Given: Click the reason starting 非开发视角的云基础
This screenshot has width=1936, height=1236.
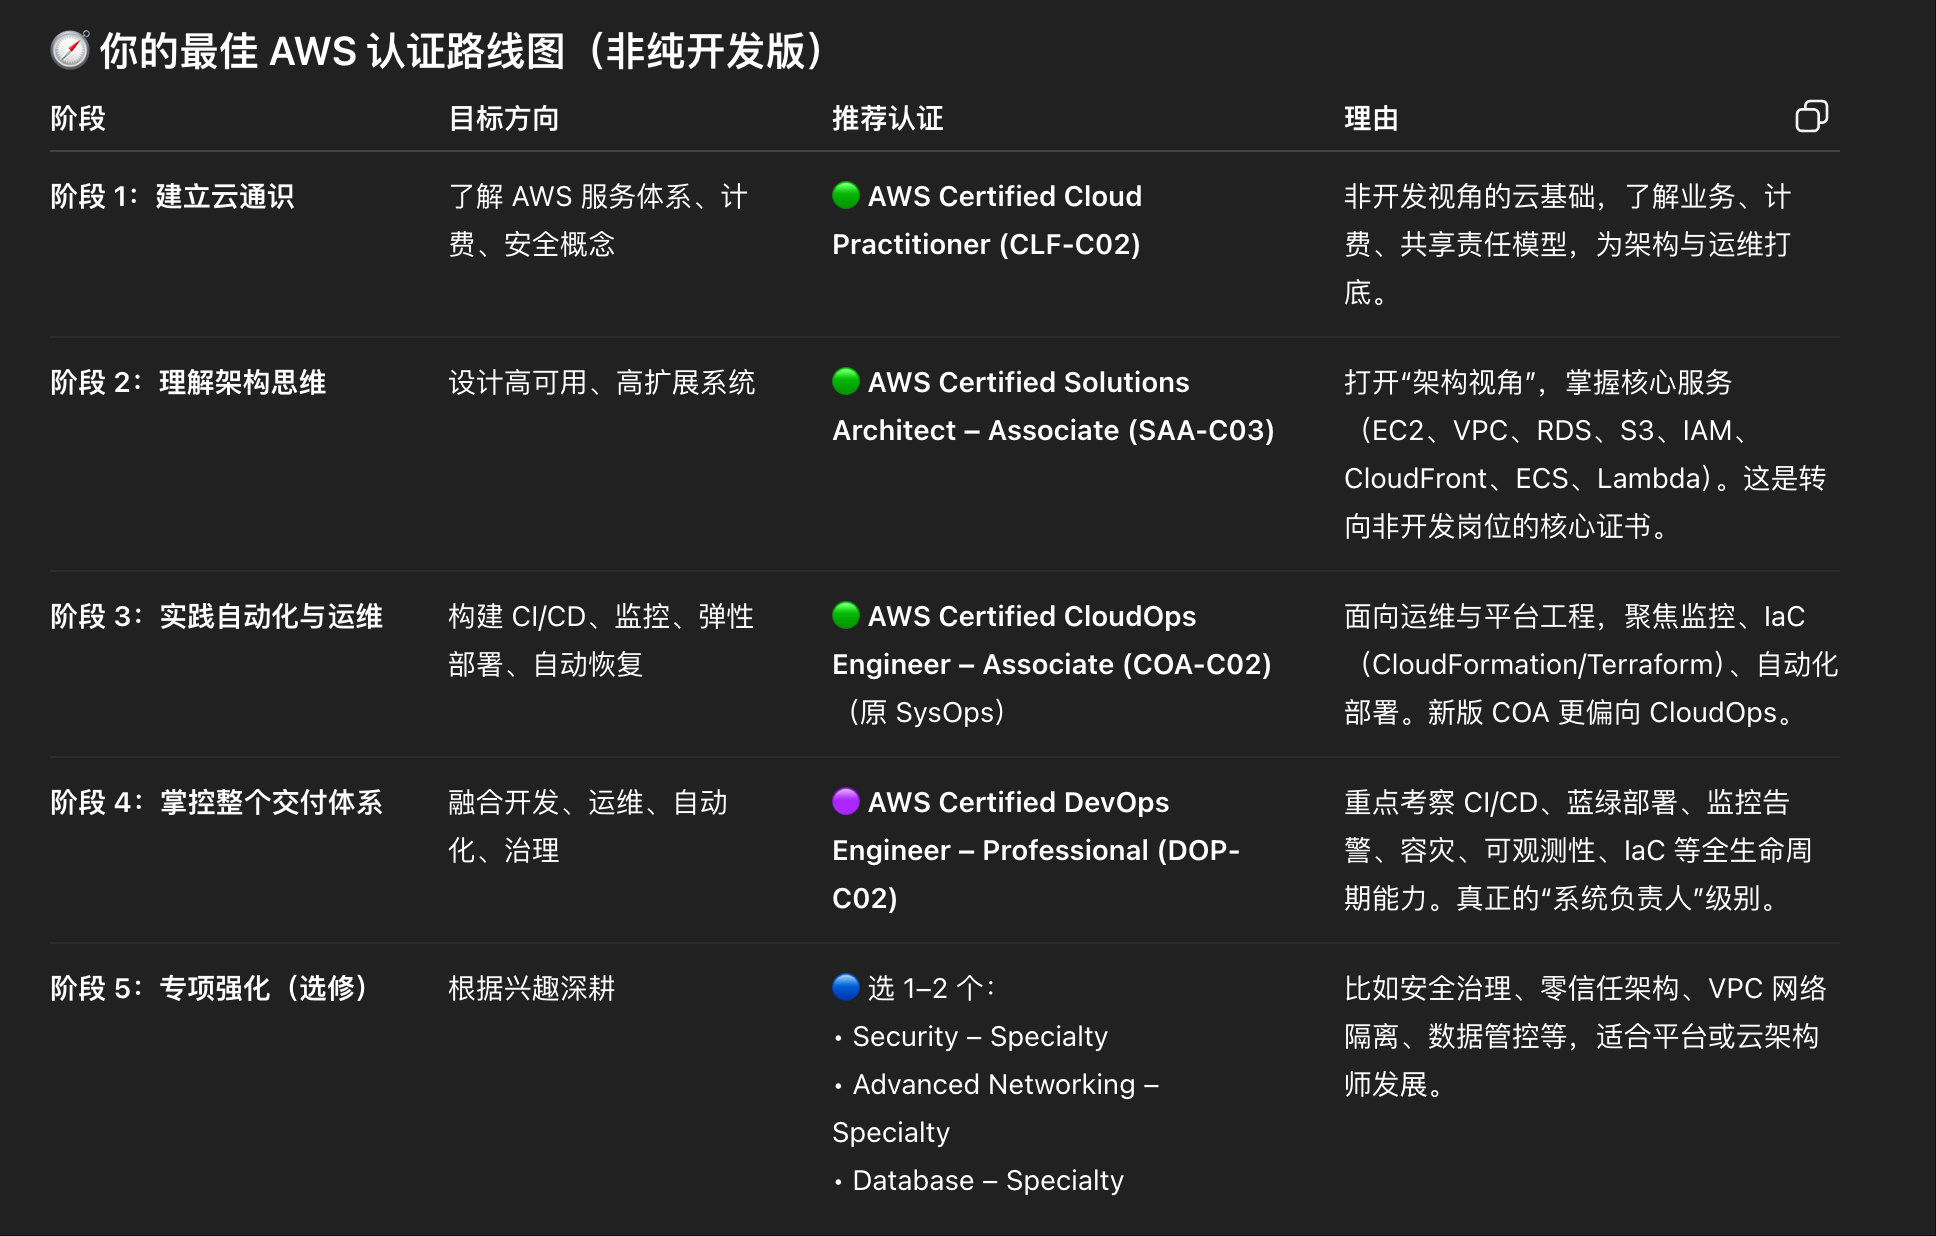Looking at the screenshot, I should [1567, 244].
